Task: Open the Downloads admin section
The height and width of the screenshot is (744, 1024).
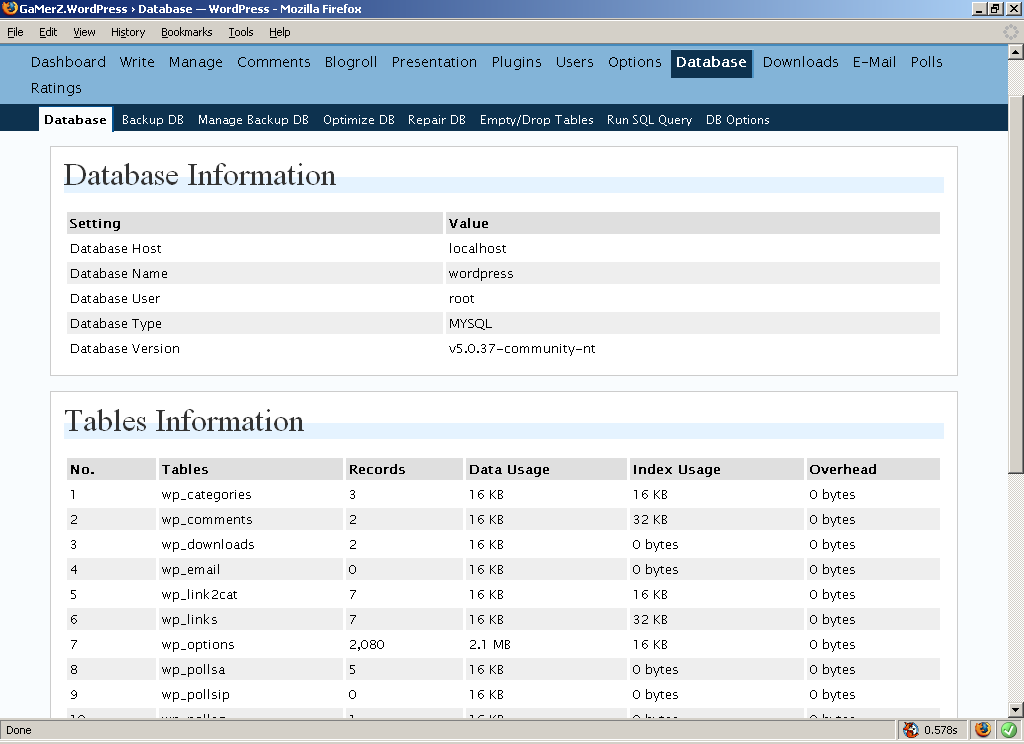Action: coord(801,62)
